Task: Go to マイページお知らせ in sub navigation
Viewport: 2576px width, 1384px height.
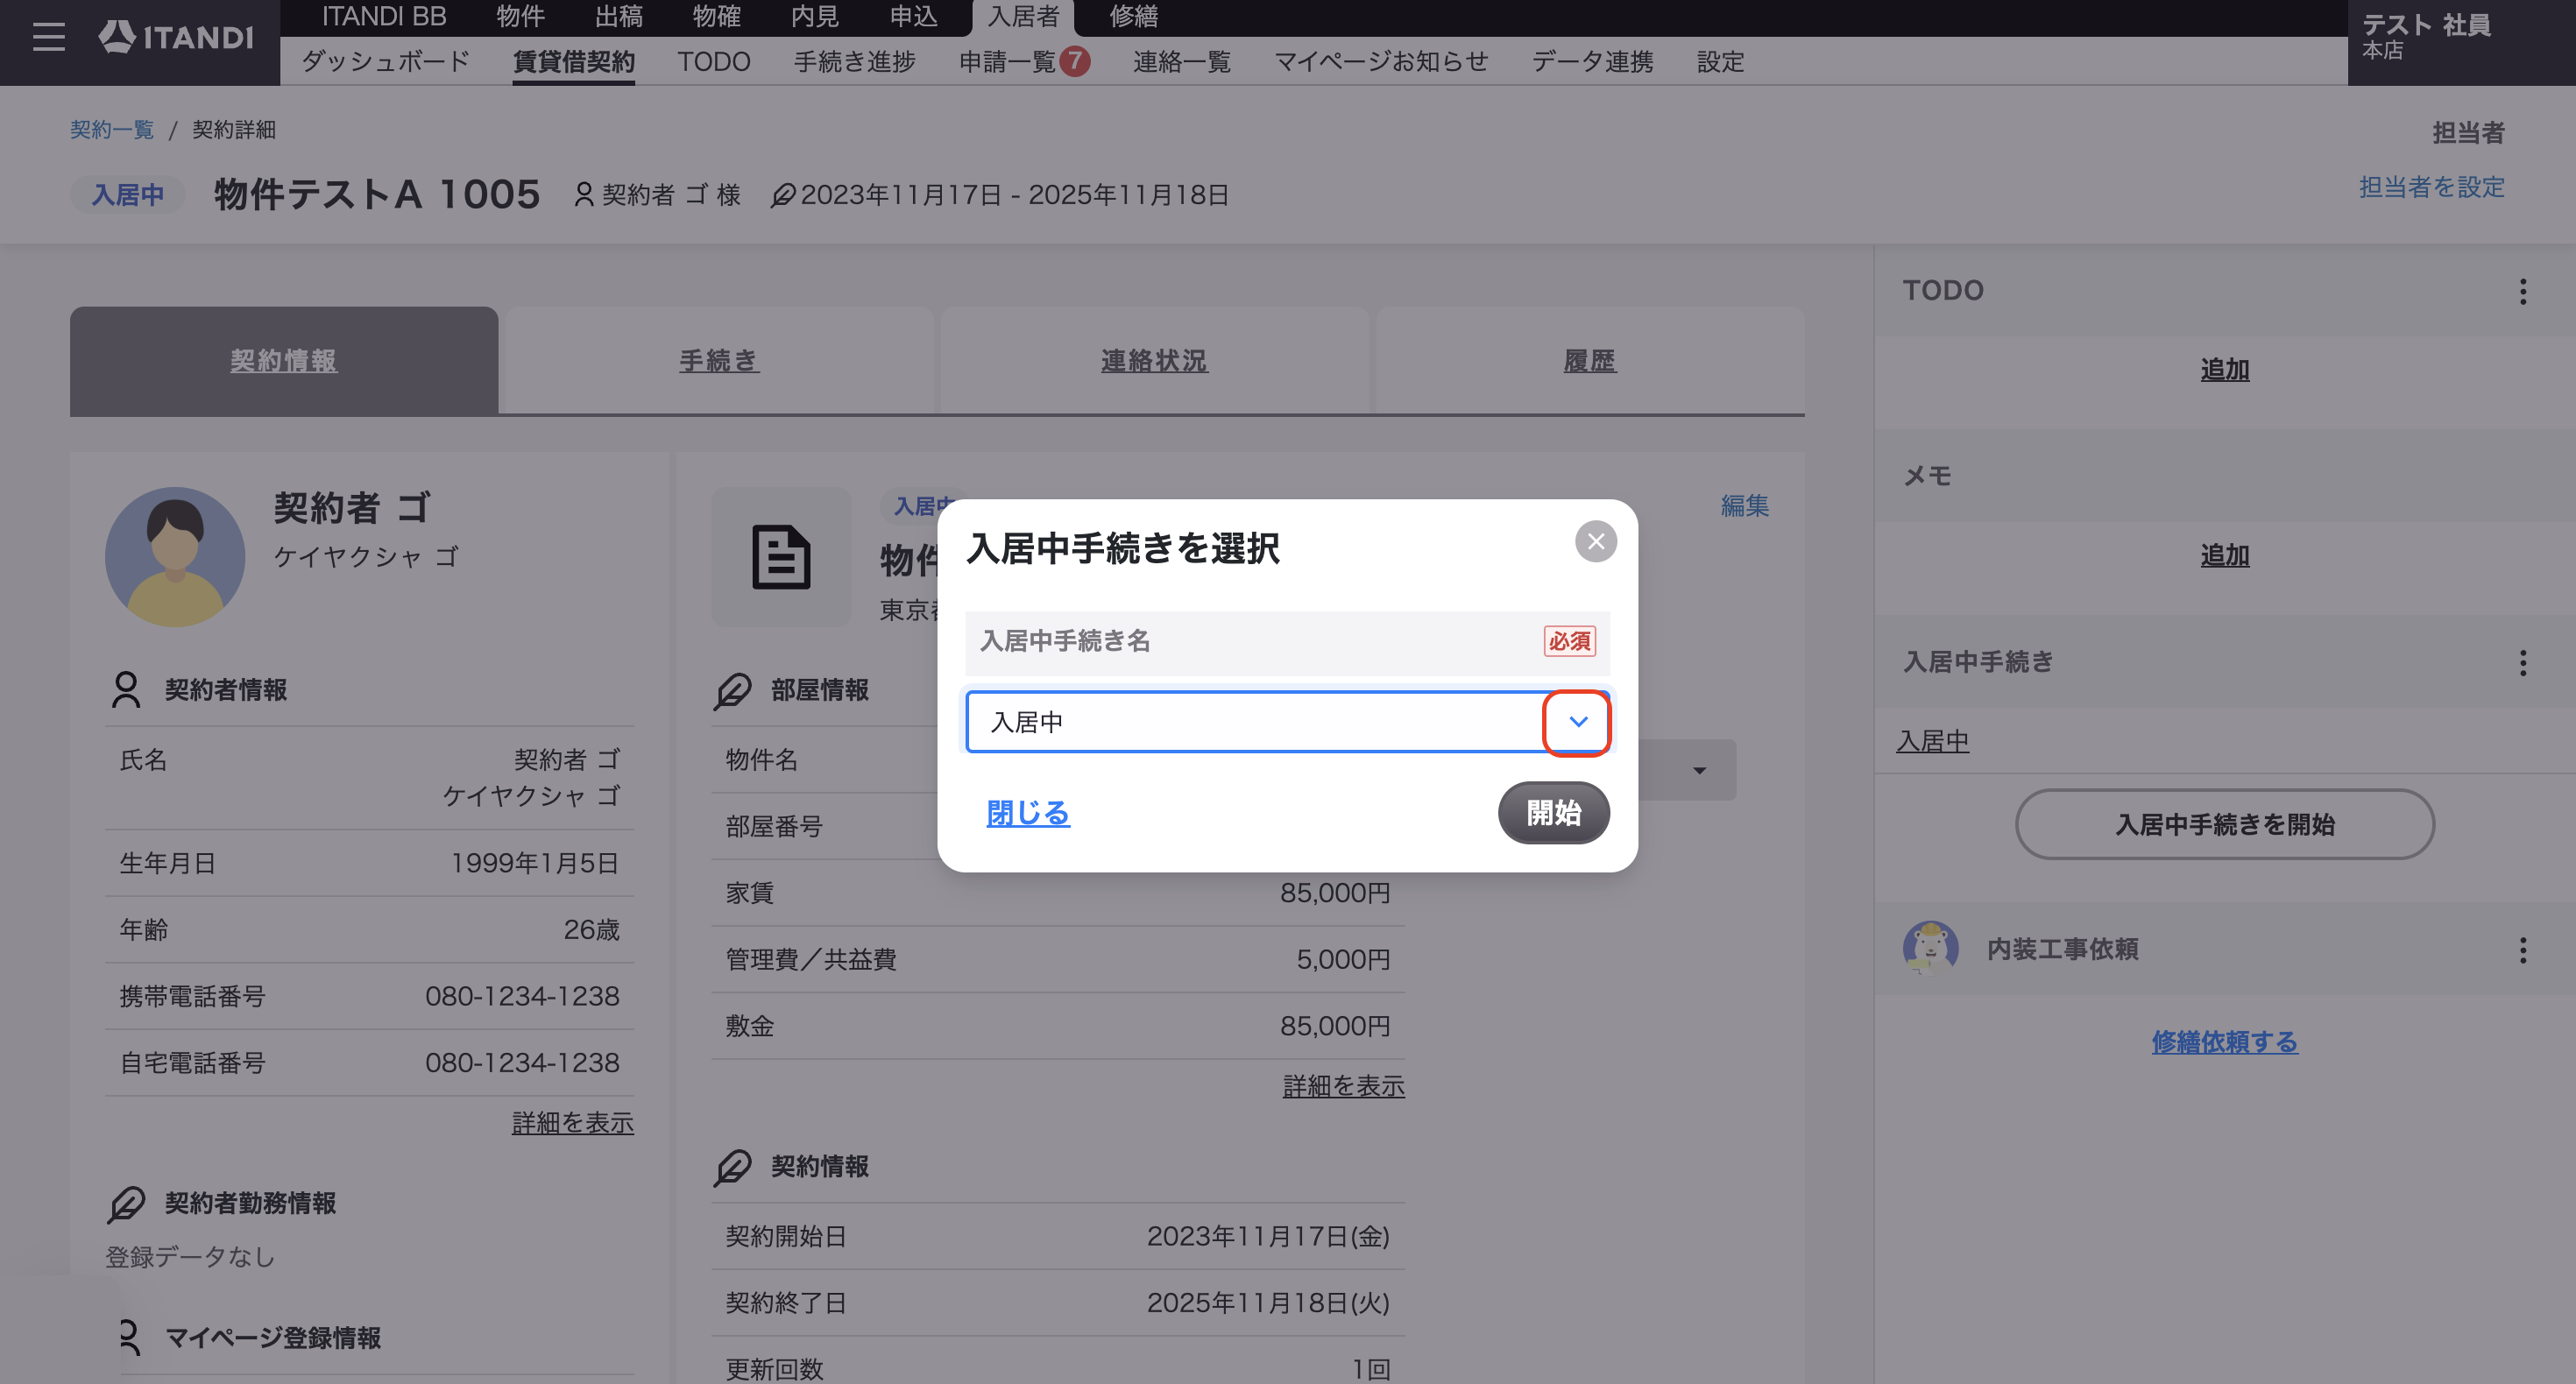Action: (1381, 62)
